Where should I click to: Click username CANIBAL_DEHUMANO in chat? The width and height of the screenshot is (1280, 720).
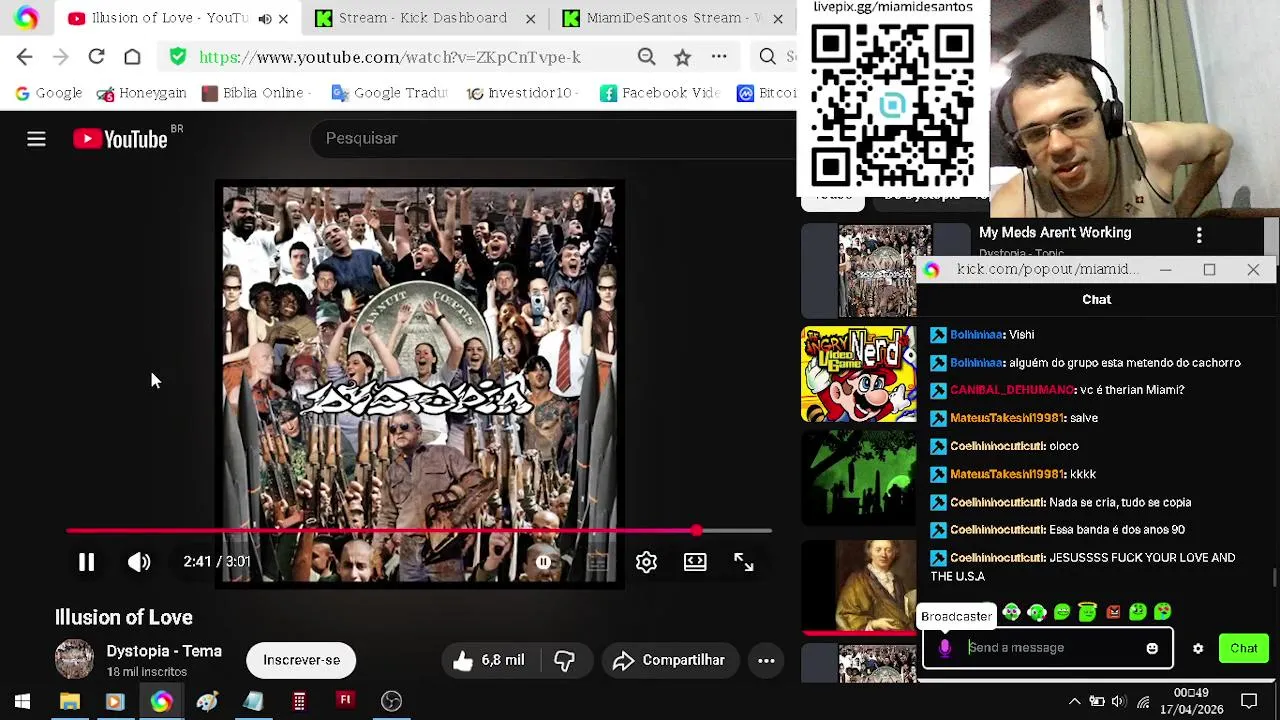coord(1012,390)
